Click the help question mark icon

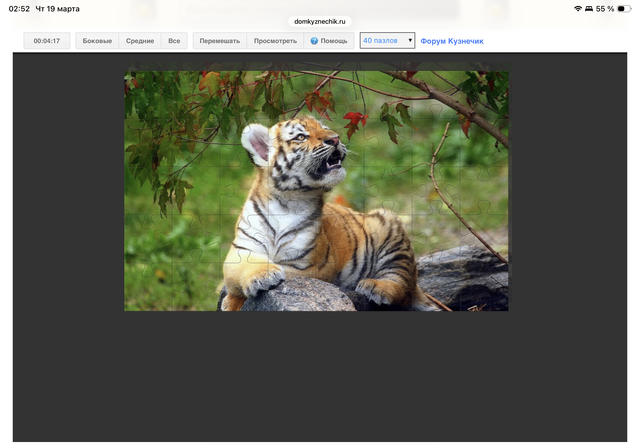pos(314,41)
